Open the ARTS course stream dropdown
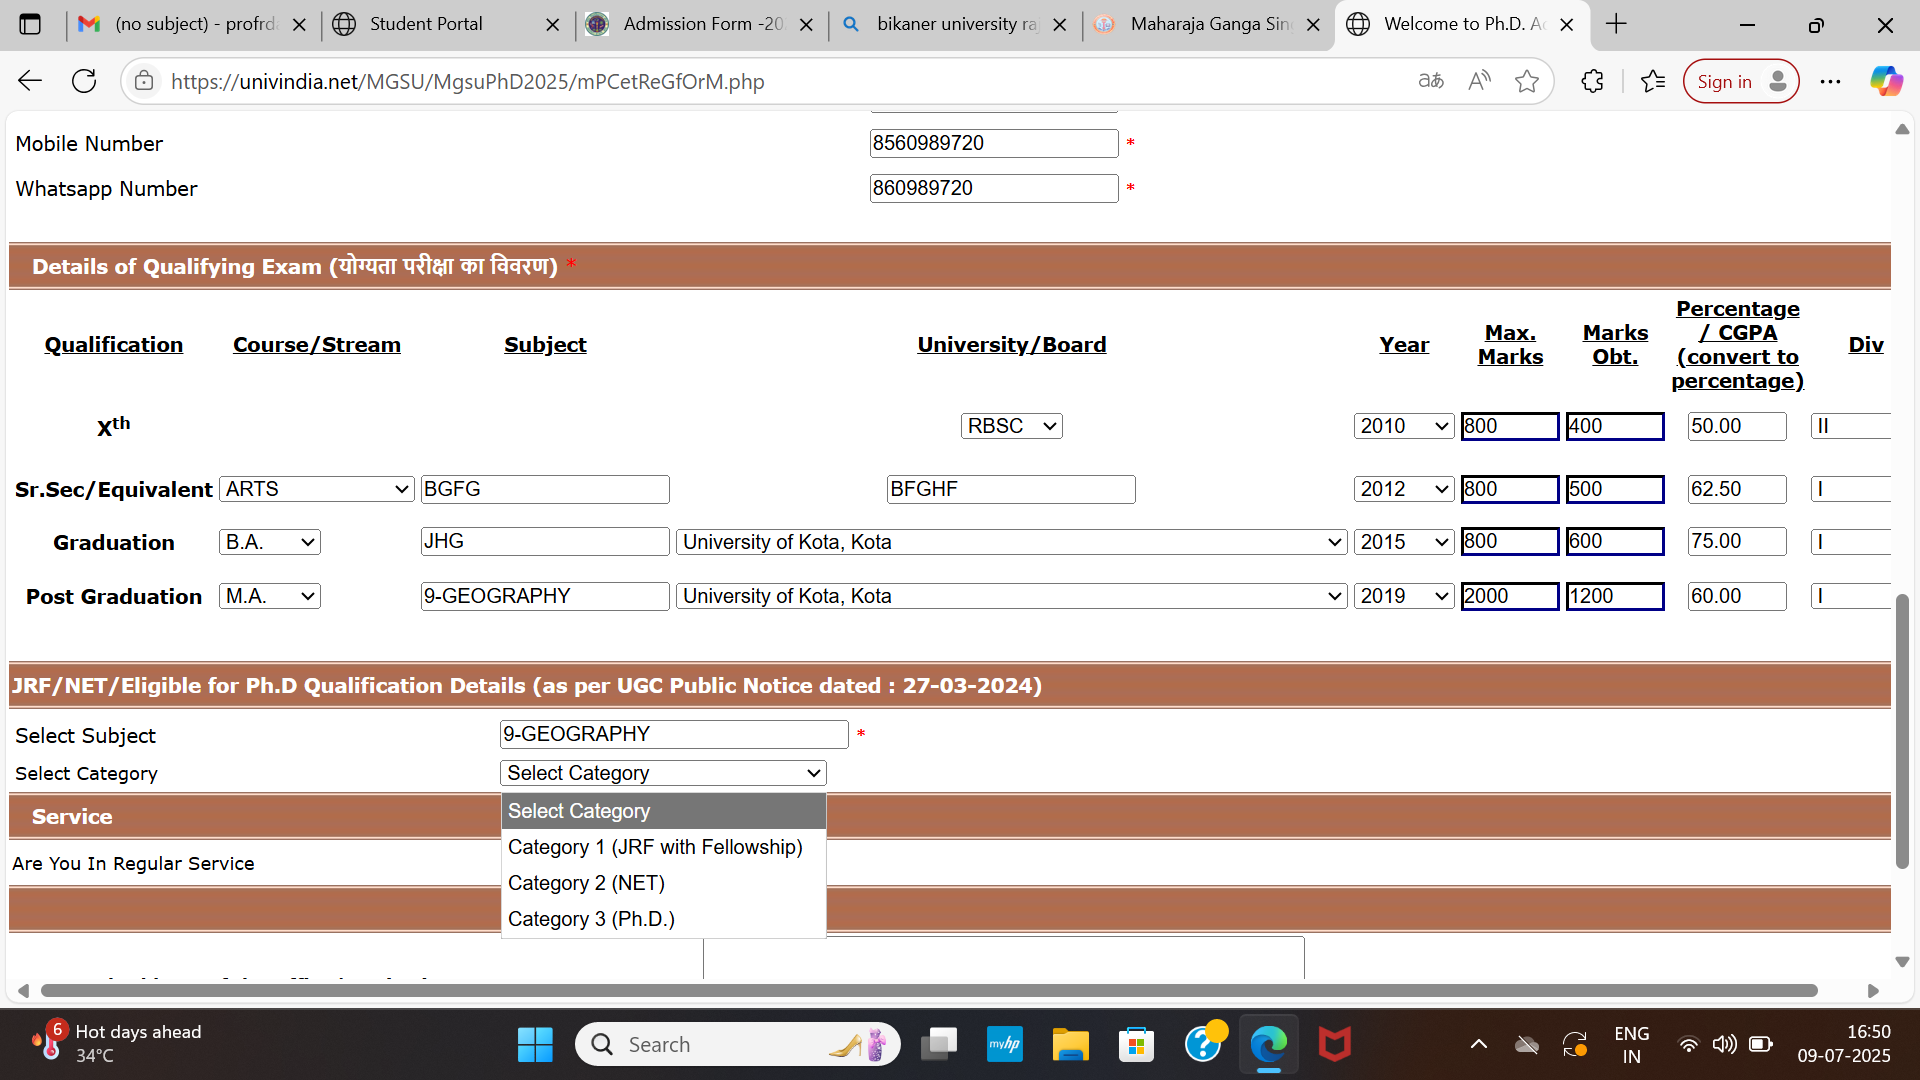The width and height of the screenshot is (1920, 1080). (316, 489)
